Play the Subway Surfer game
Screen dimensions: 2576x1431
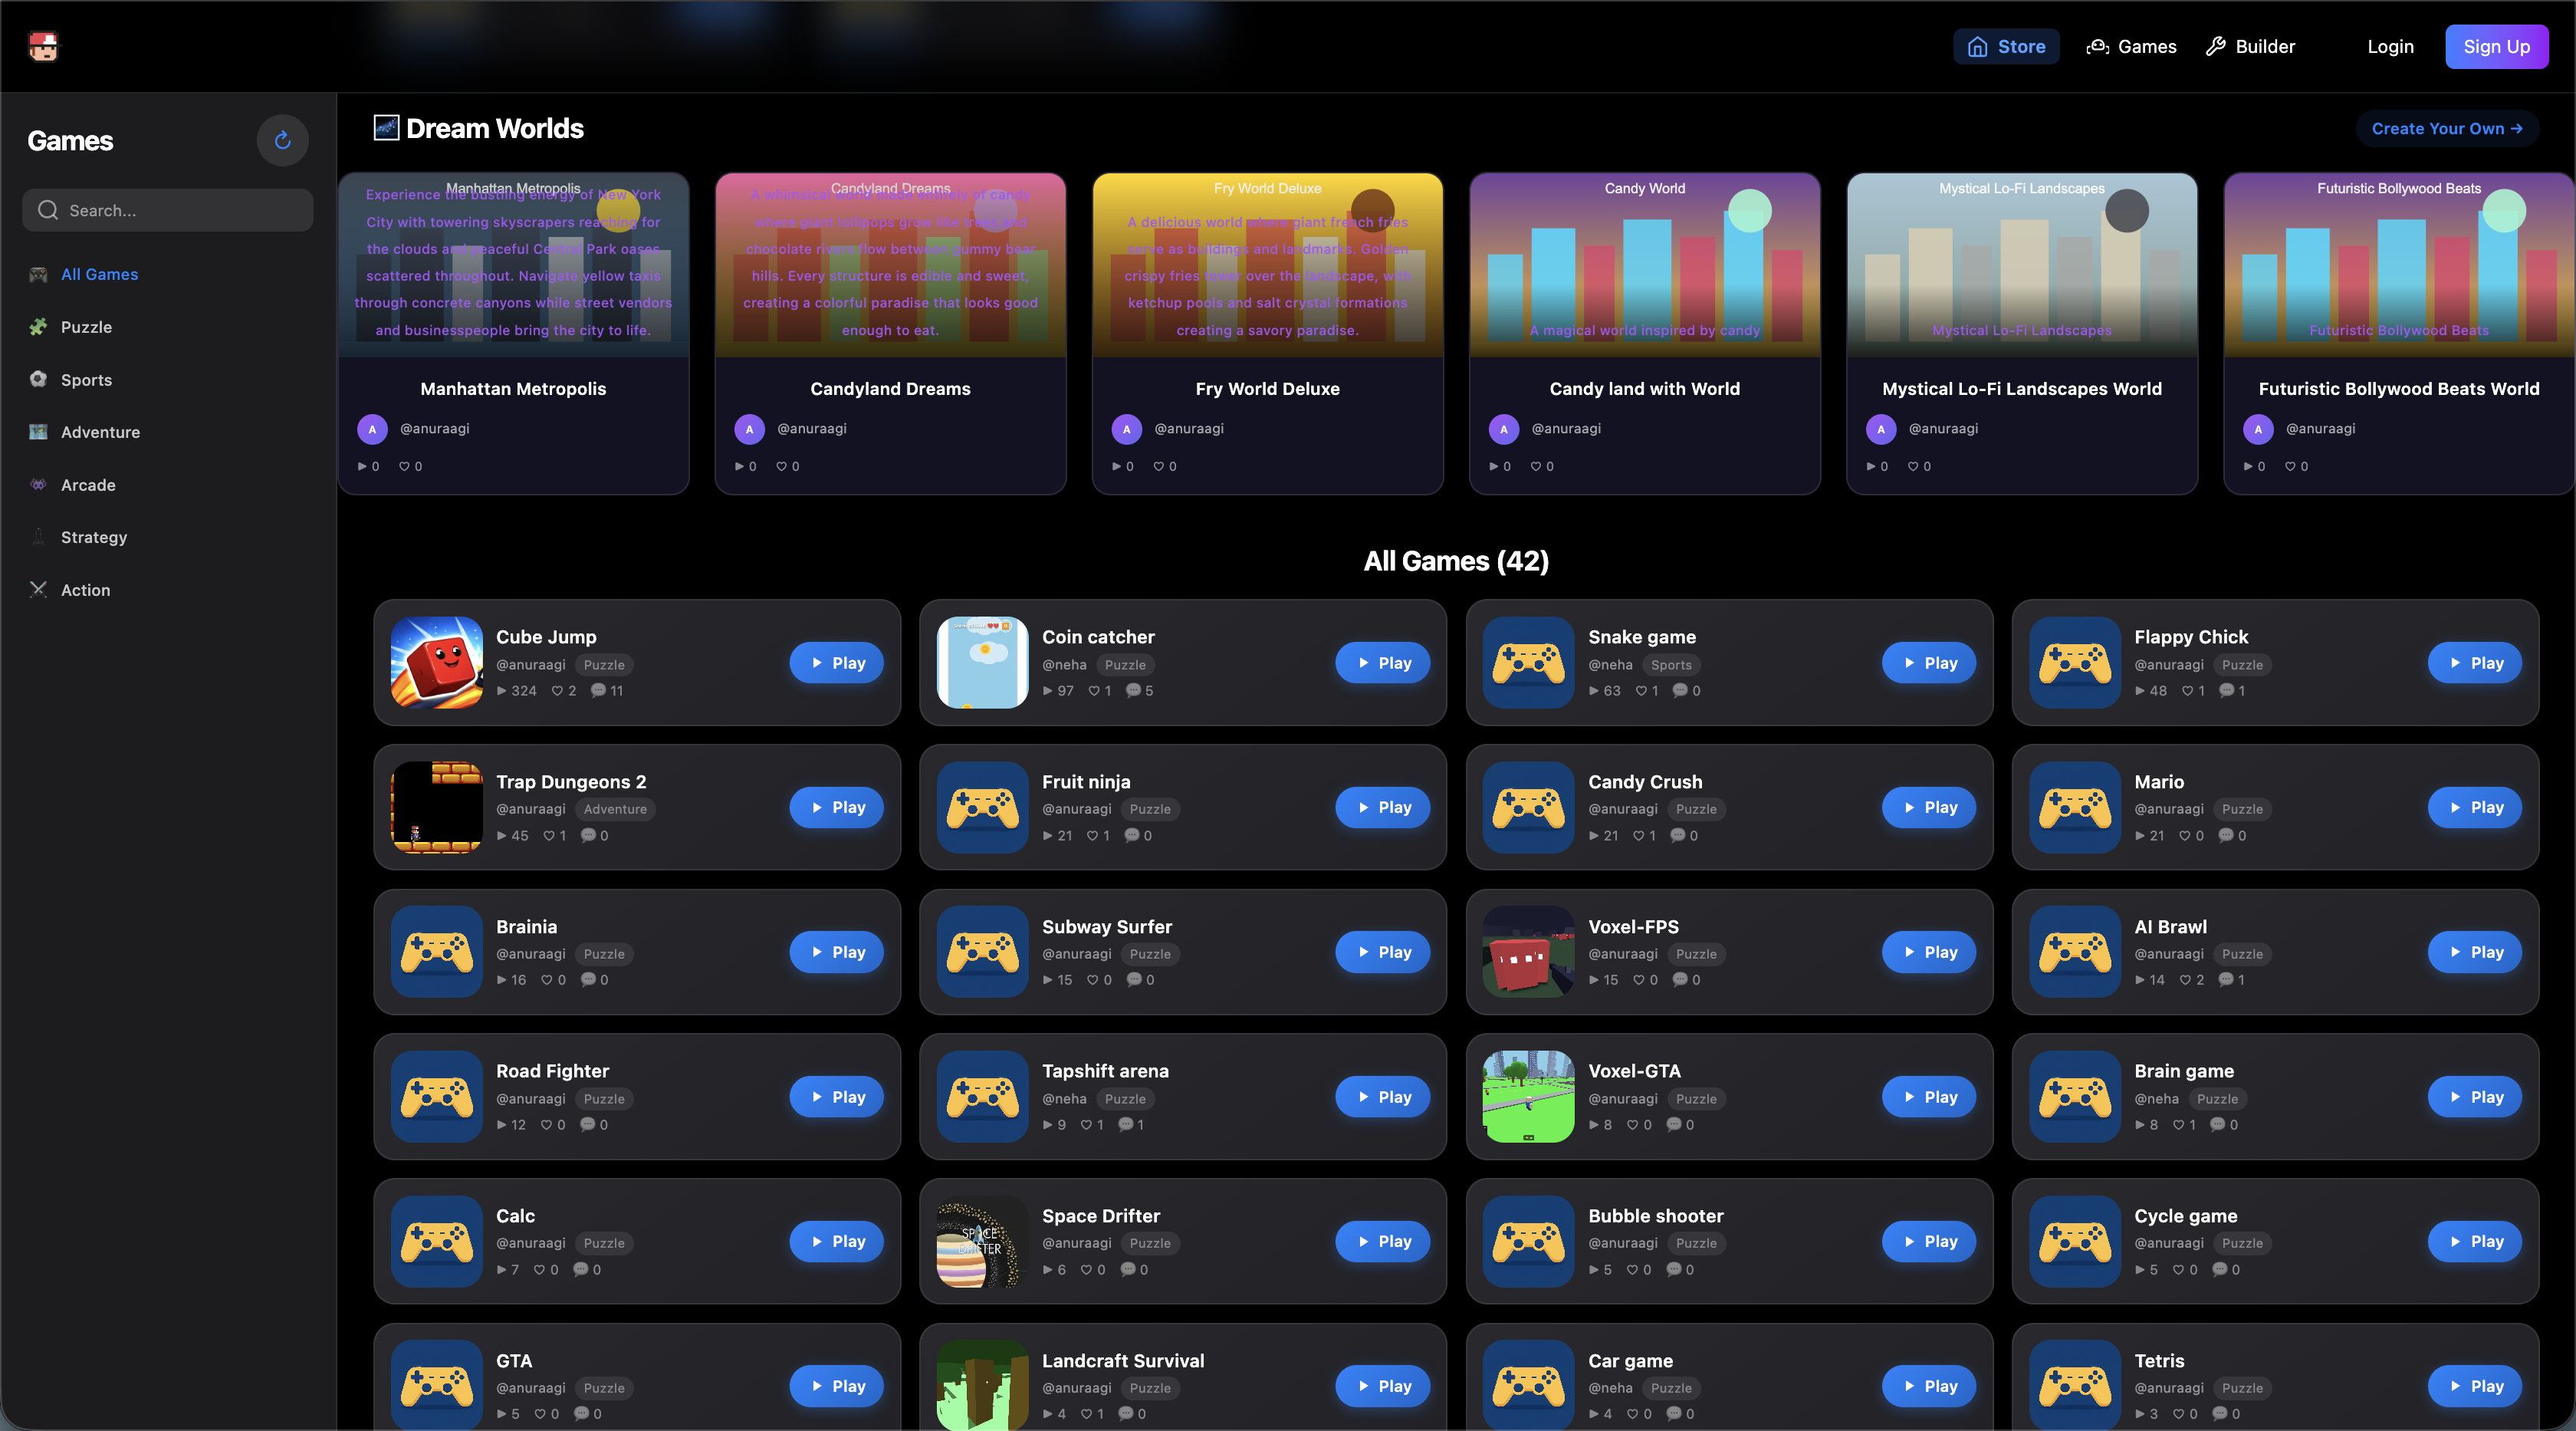1382,952
